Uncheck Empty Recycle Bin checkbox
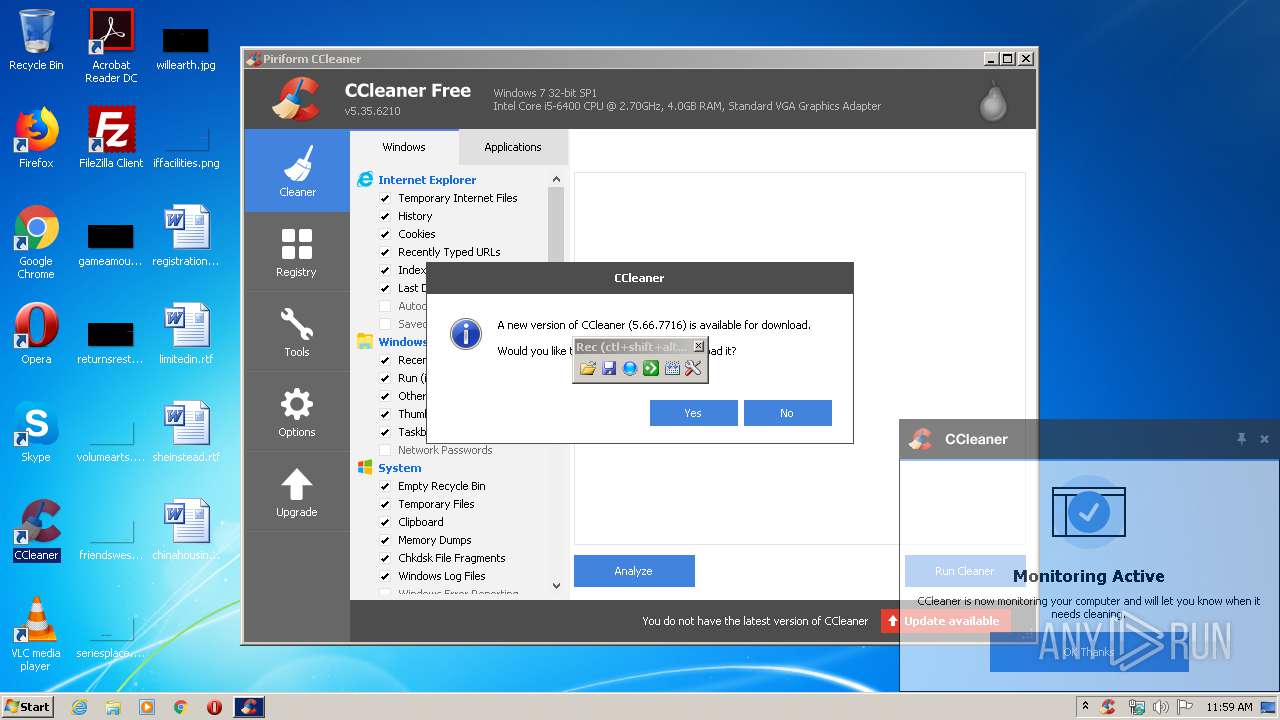 pyautogui.click(x=385, y=486)
